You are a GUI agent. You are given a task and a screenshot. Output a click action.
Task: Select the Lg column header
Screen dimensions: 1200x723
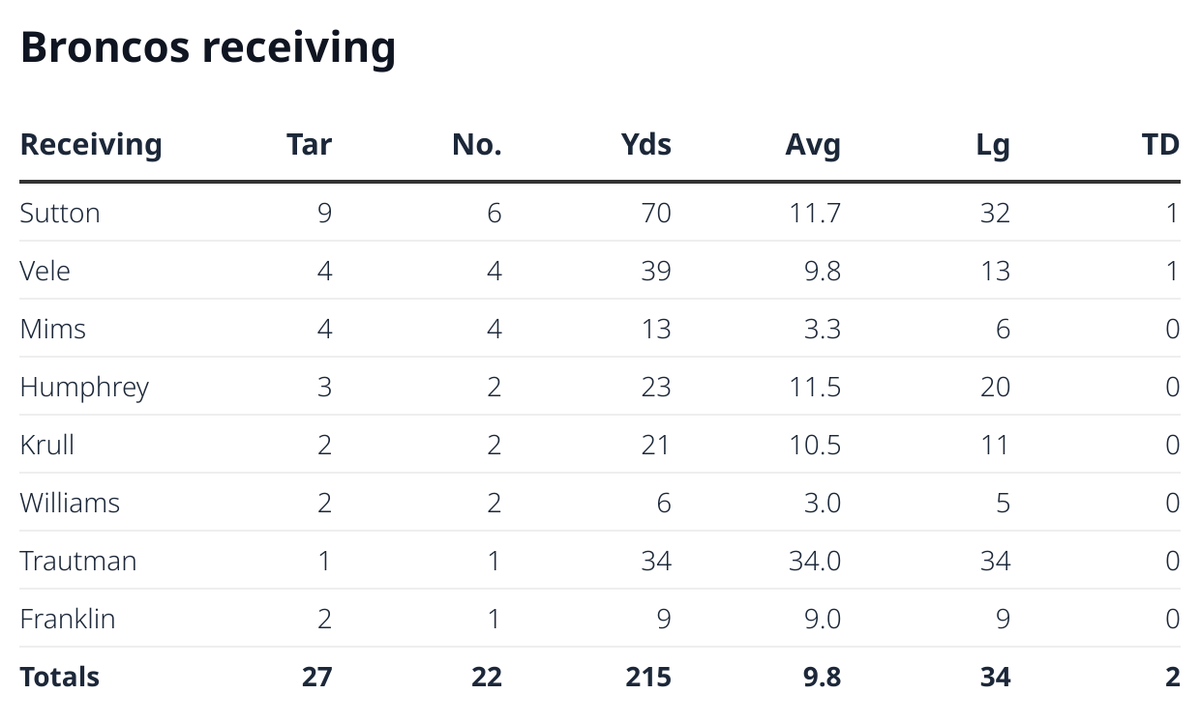(994, 145)
